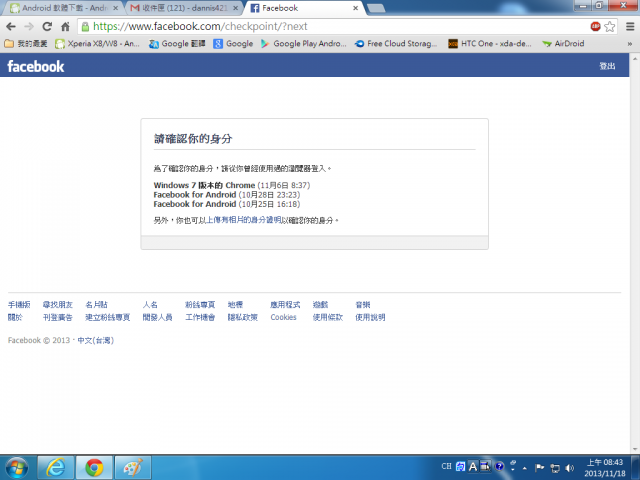Viewport: 640px width, 480px height.
Task: Open the 應用程式 footer link
Action: (x=285, y=304)
